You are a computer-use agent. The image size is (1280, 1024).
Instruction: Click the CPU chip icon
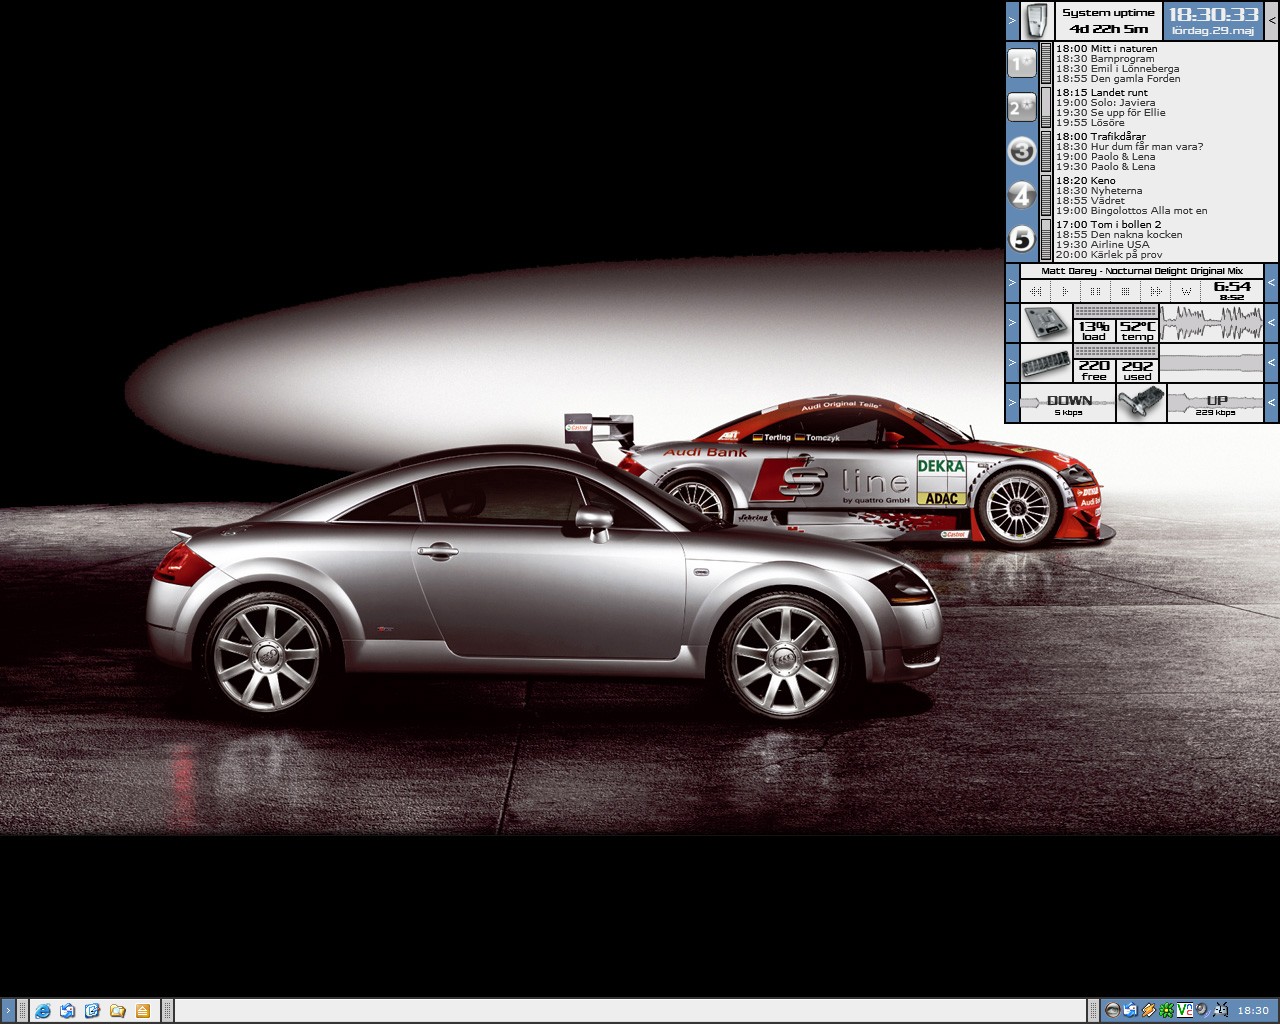pyautogui.click(x=1046, y=322)
